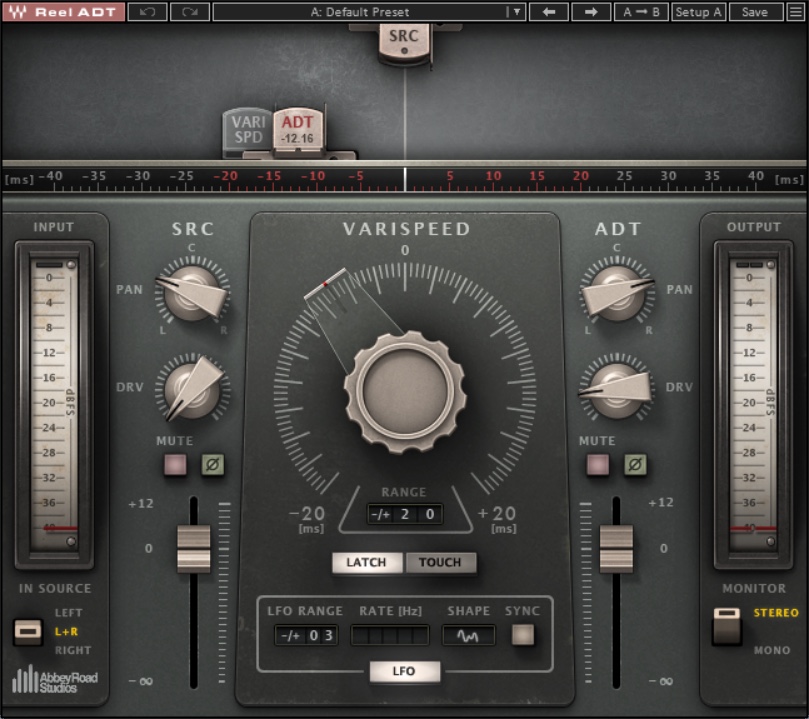Click the LFO RANGE value field
Viewport: 809px width, 719px height.
[x=306, y=635]
